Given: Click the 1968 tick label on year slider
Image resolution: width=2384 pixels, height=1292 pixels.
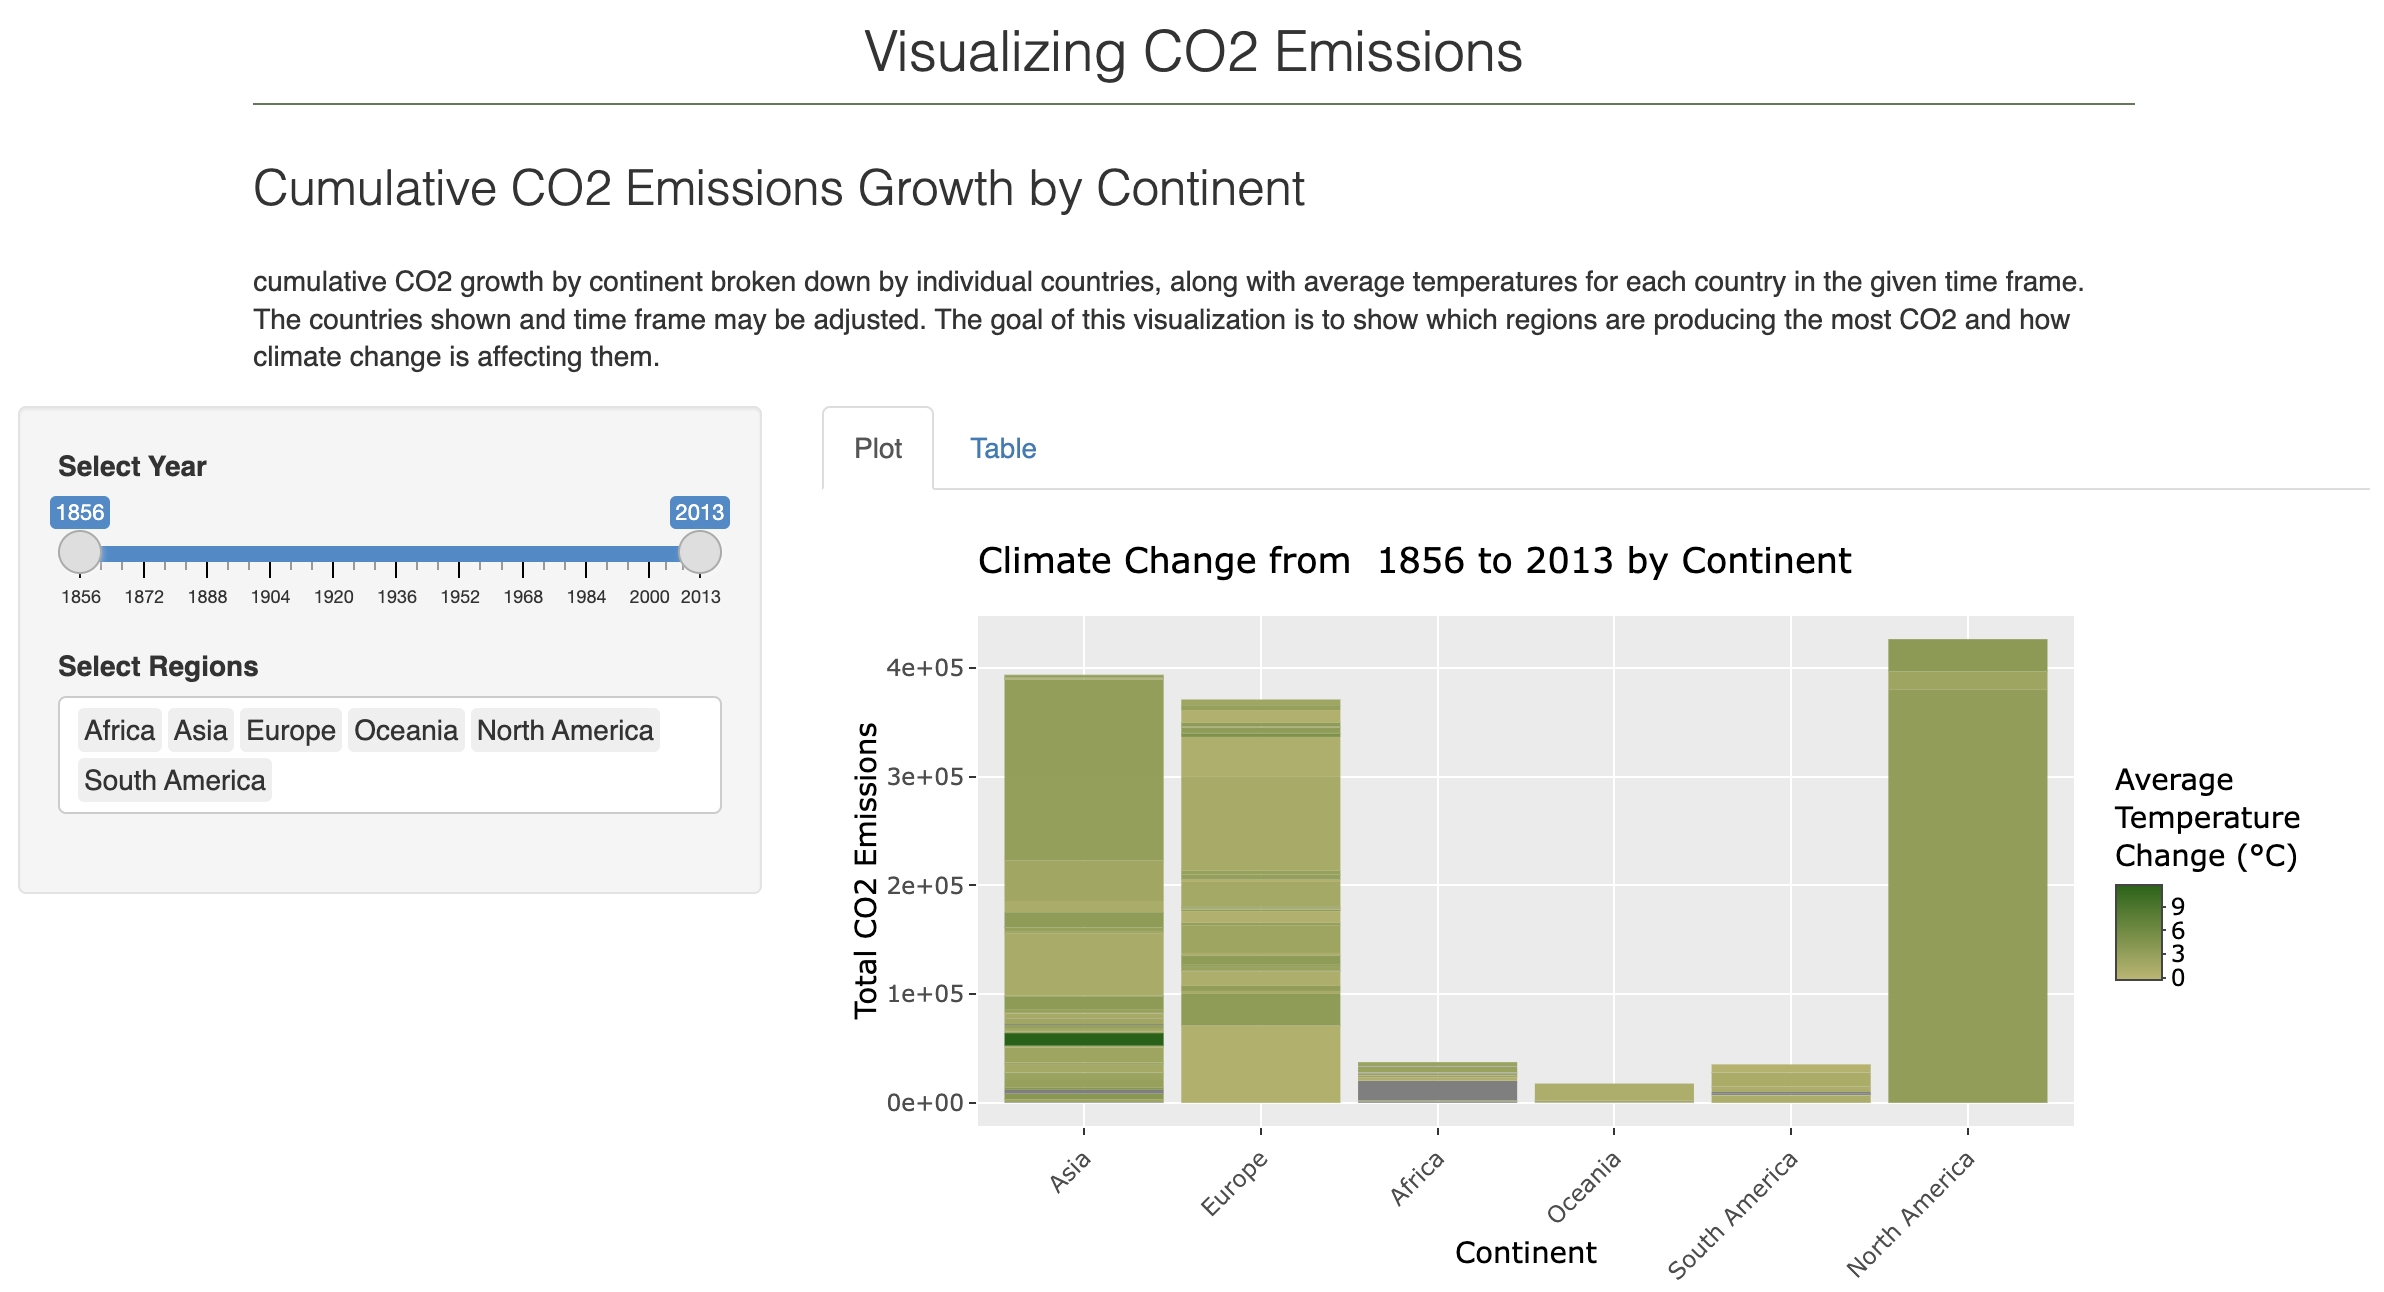Looking at the screenshot, I should 523,597.
